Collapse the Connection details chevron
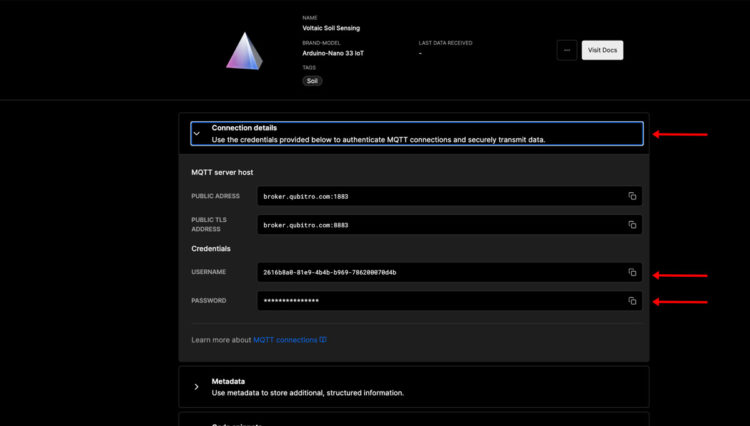The width and height of the screenshot is (750, 426). [x=196, y=133]
